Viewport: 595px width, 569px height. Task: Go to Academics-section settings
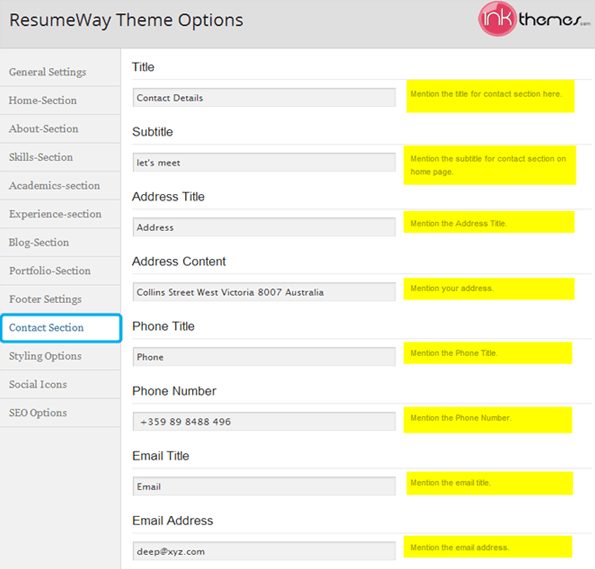coord(60,186)
